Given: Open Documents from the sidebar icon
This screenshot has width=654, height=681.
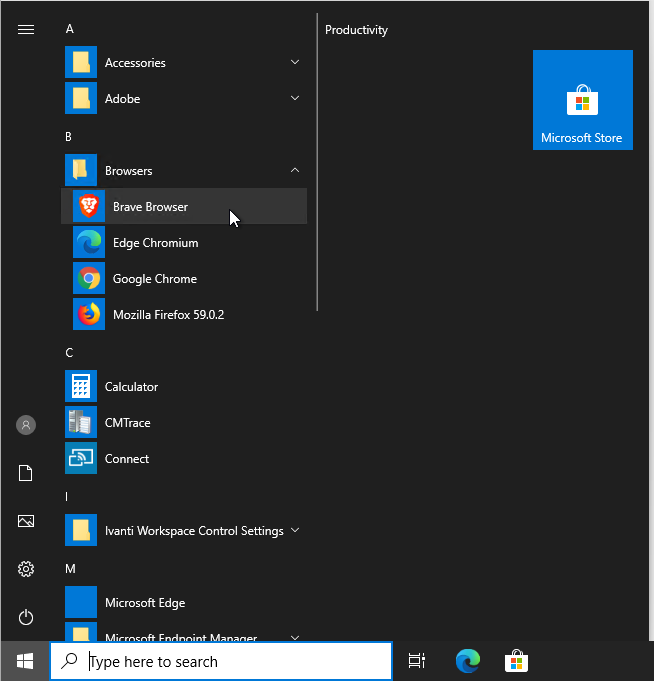Looking at the screenshot, I should (x=26, y=473).
